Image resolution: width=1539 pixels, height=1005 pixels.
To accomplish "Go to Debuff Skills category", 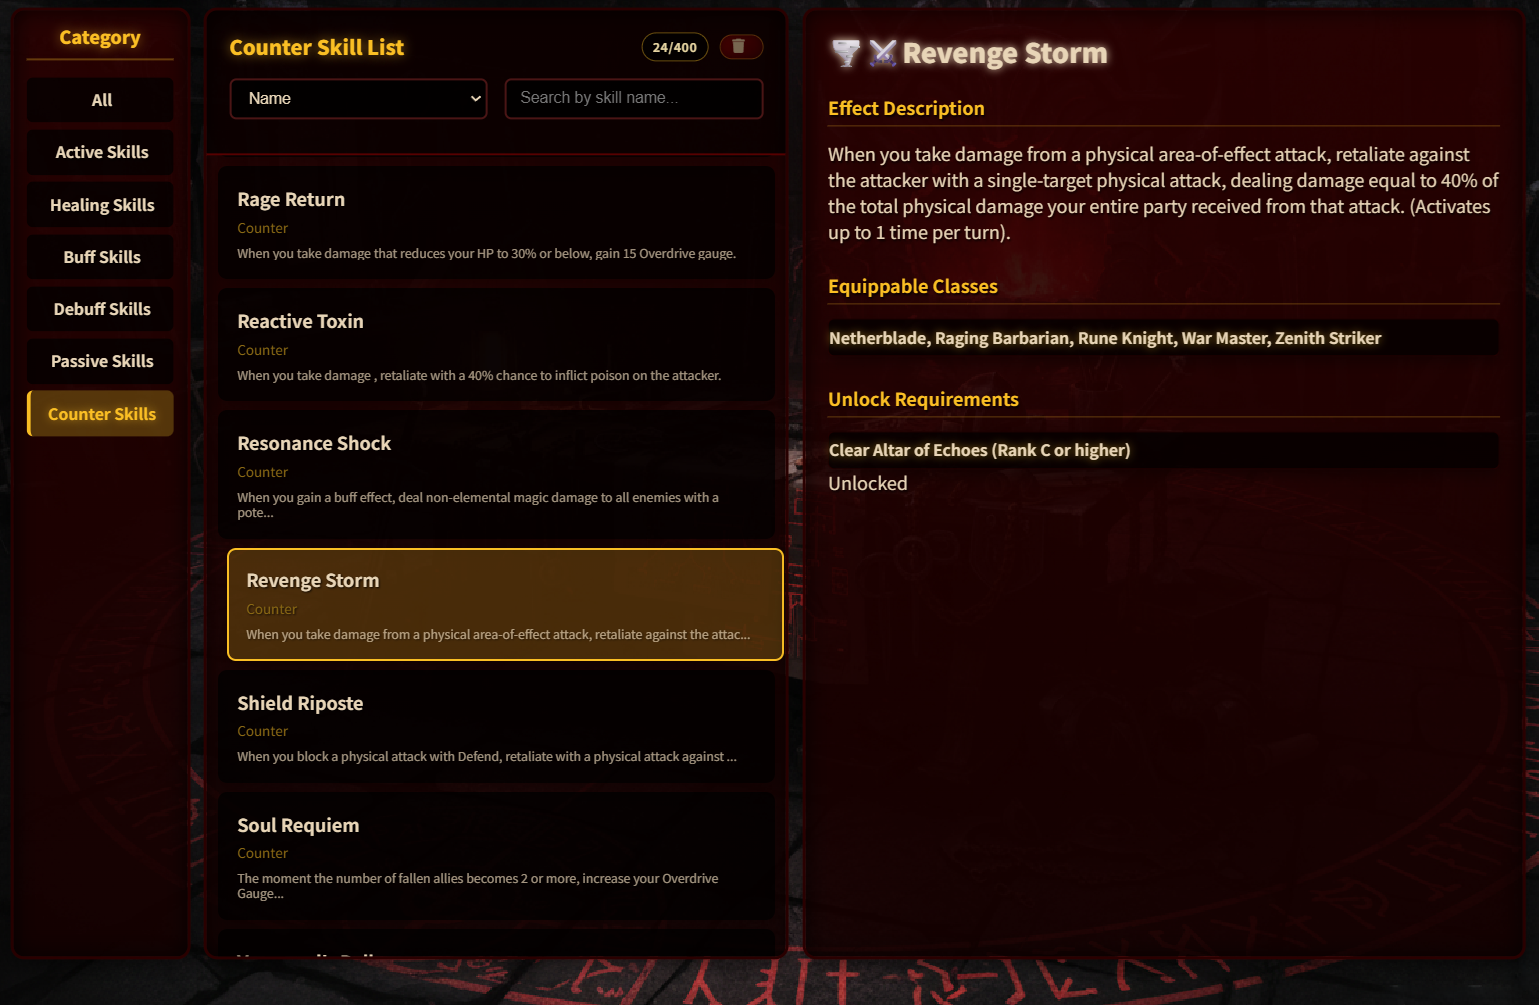I will 101,309.
